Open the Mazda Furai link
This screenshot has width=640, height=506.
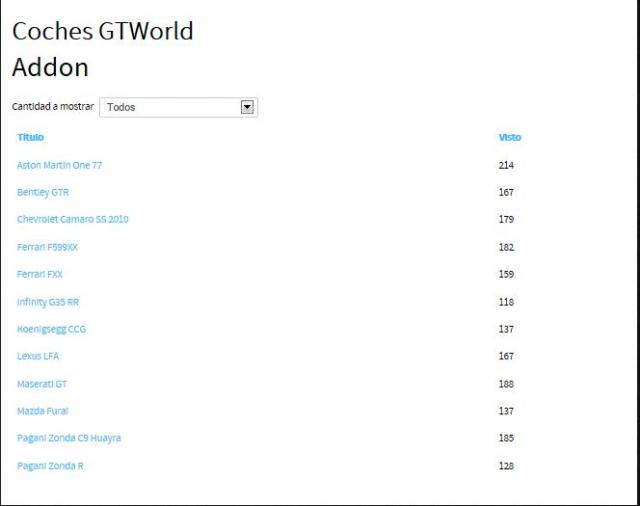(x=43, y=411)
